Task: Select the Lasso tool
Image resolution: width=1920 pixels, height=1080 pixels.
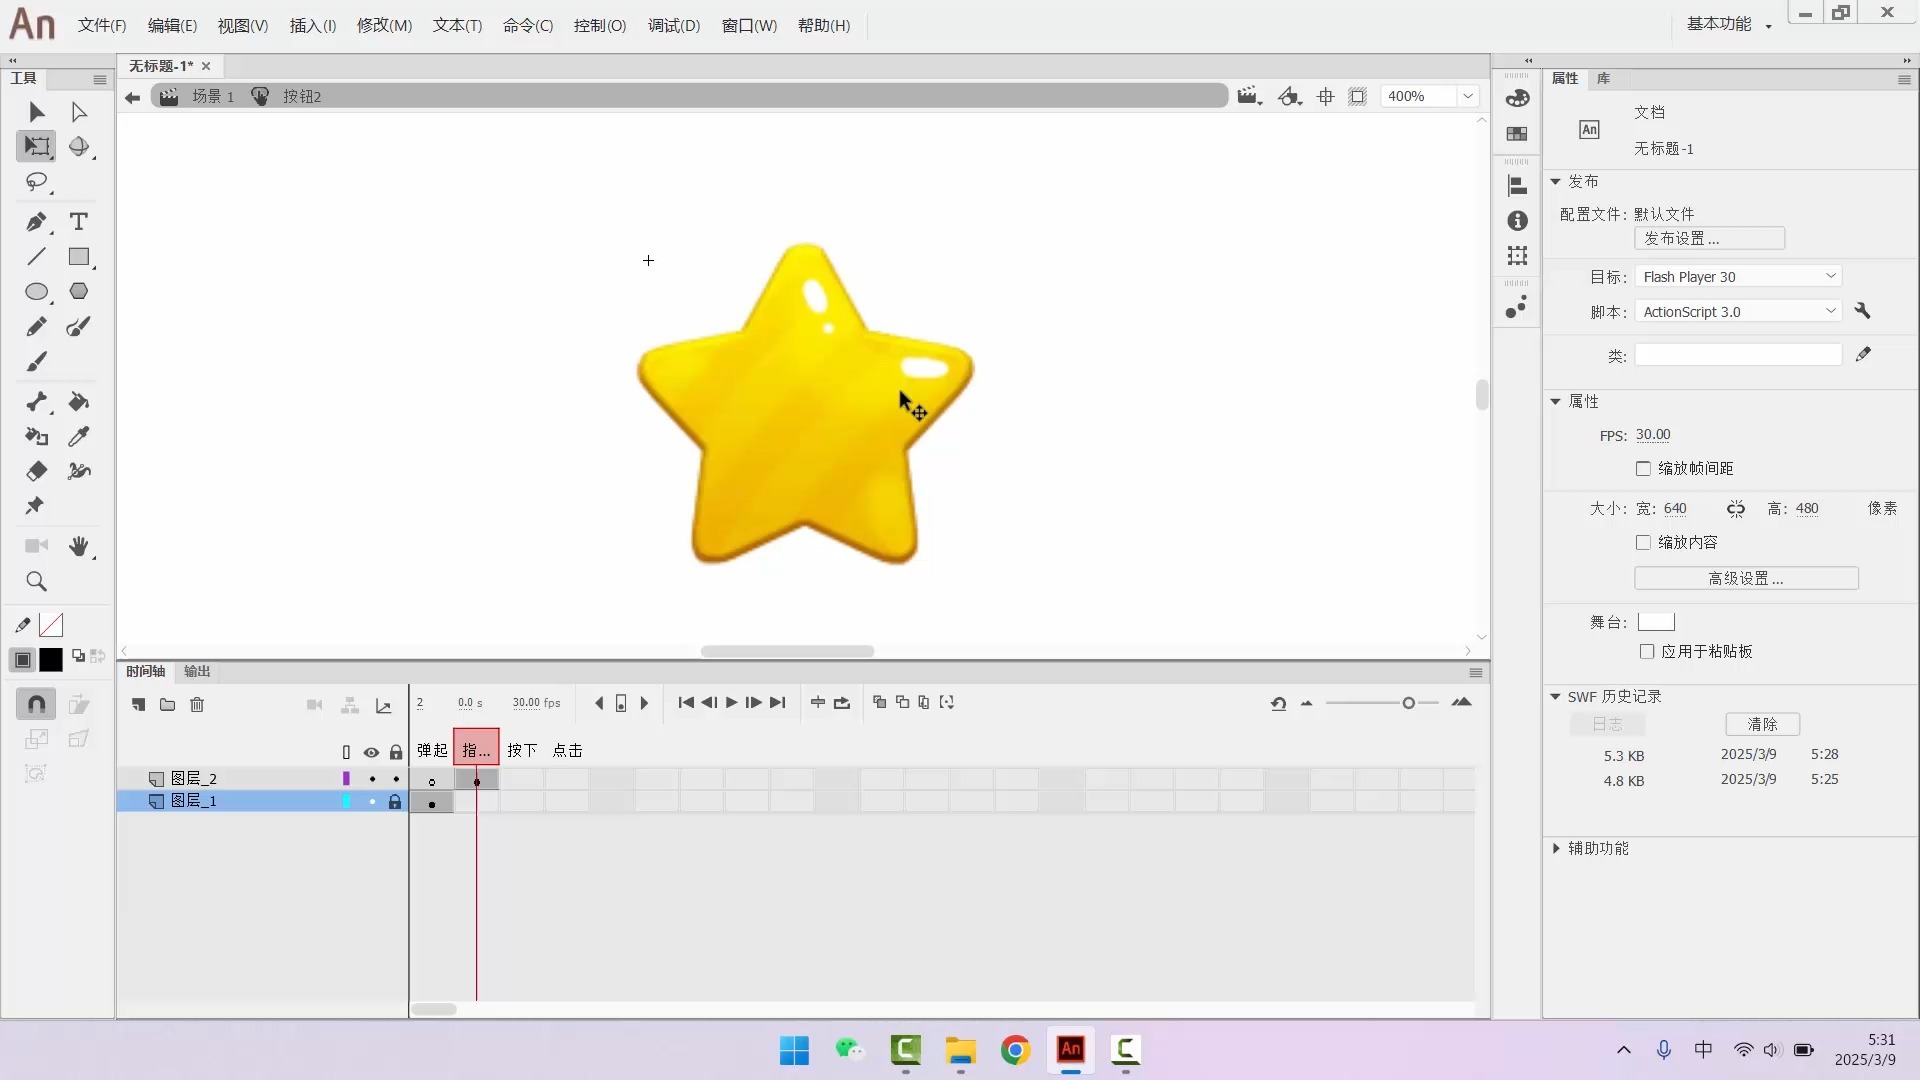Action: point(36,182)
